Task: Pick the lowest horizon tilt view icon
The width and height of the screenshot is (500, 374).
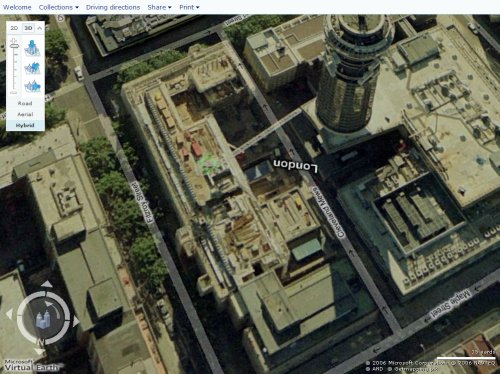Action: click(x=32, y=86)
